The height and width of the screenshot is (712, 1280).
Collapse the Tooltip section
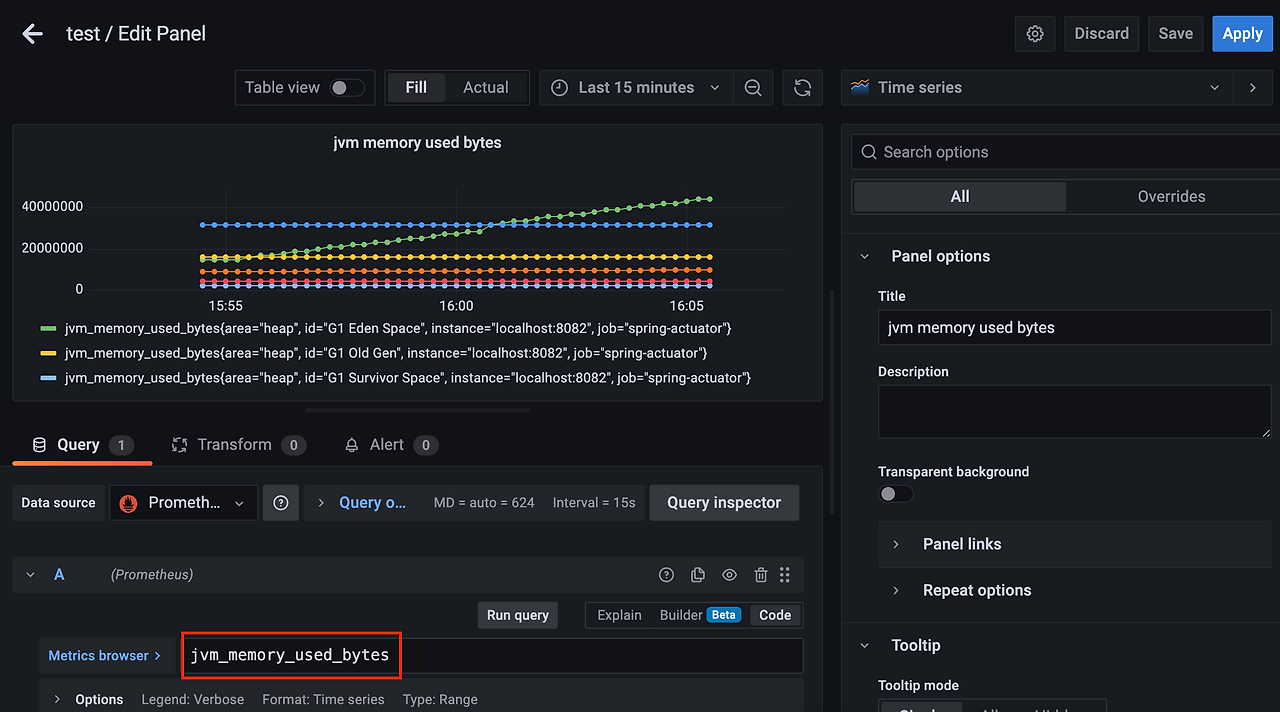click(865, 645)
